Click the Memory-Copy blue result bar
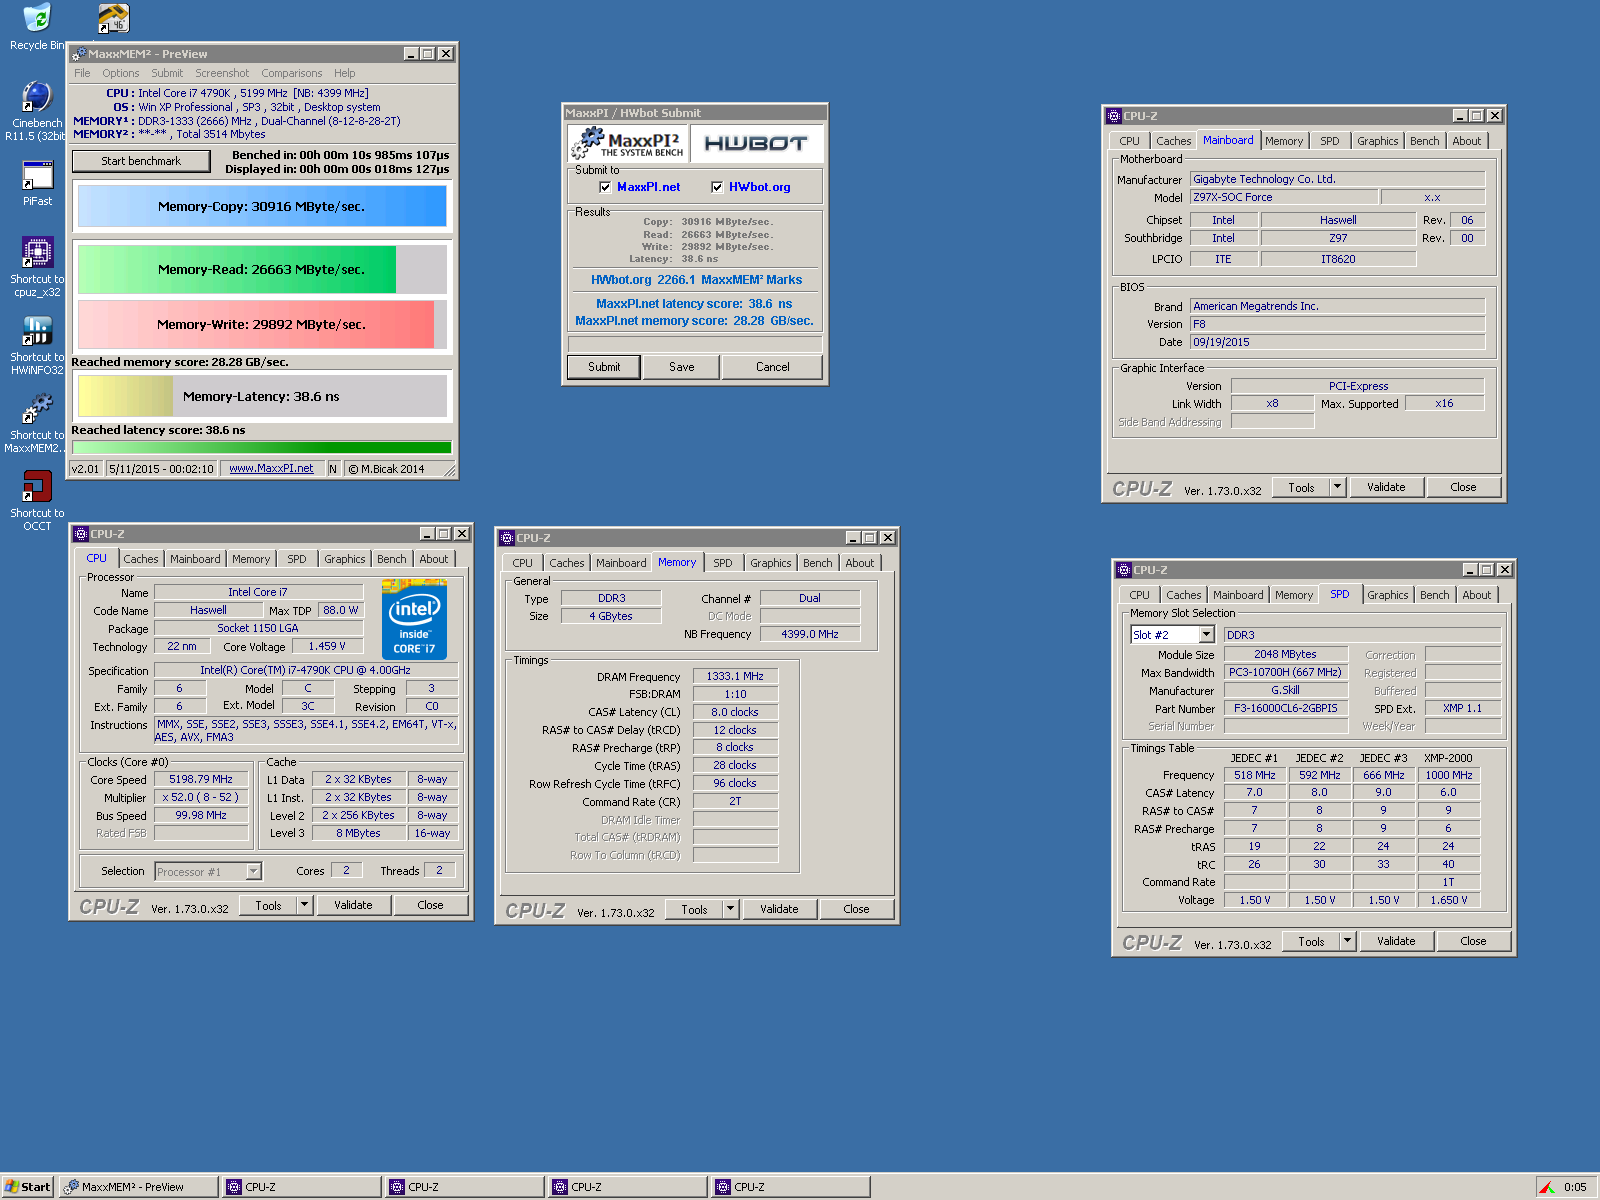This screenshot has height=1200, width=1600. [262, 206]
